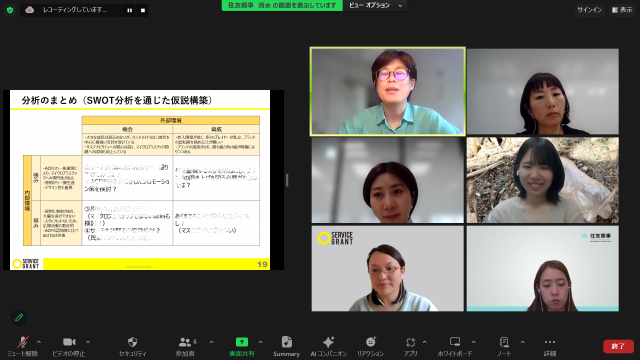The width and height of the screenshot is (640, 360).
Task: Open the View Options dropdown
Action: click(376, 5)
